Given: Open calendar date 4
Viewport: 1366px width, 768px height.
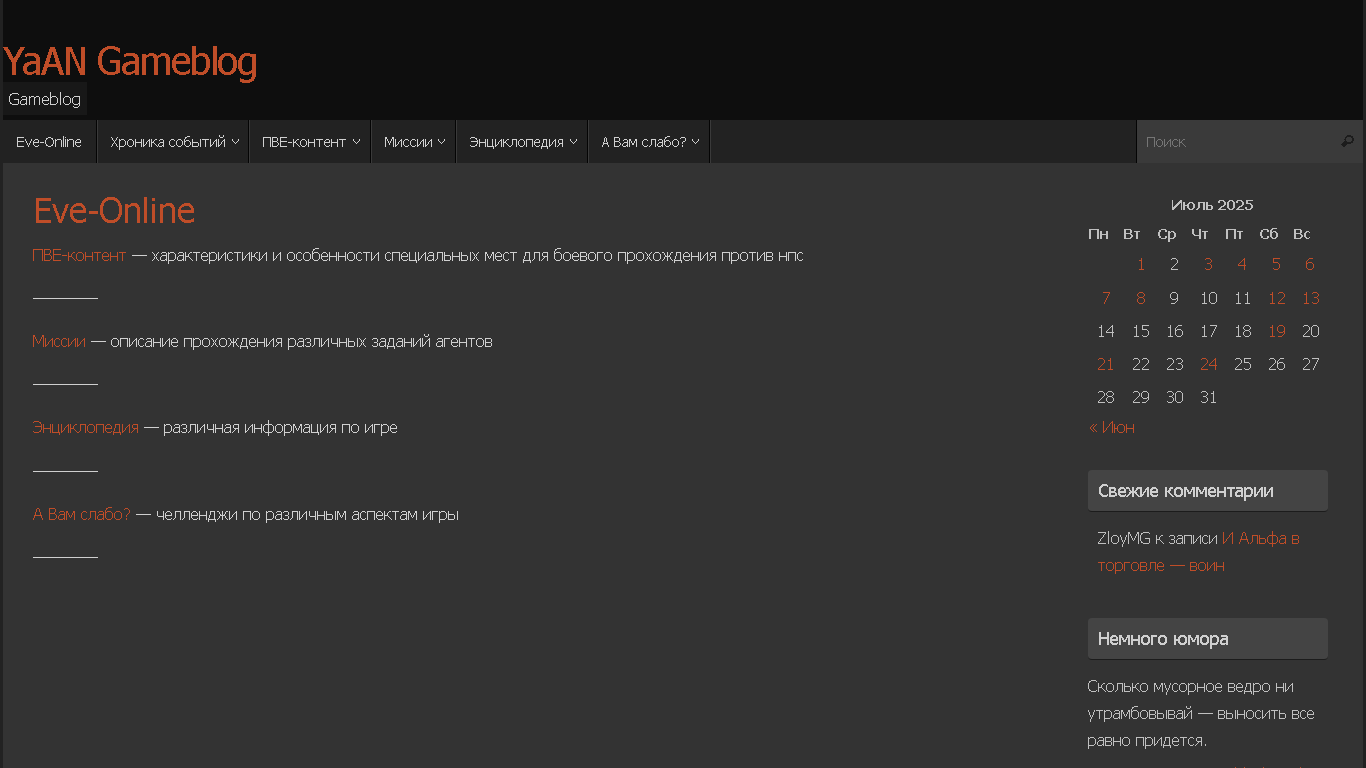Looking at the screenshot, I should pyautogui.click(x=1242, y=264).
